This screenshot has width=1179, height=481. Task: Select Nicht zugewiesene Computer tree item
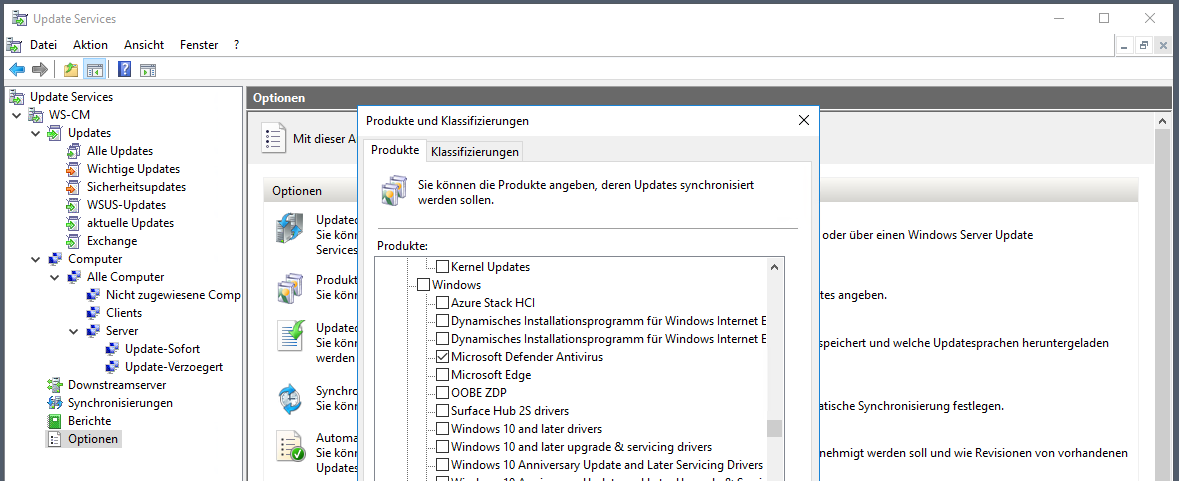click(x=173, y=295)
